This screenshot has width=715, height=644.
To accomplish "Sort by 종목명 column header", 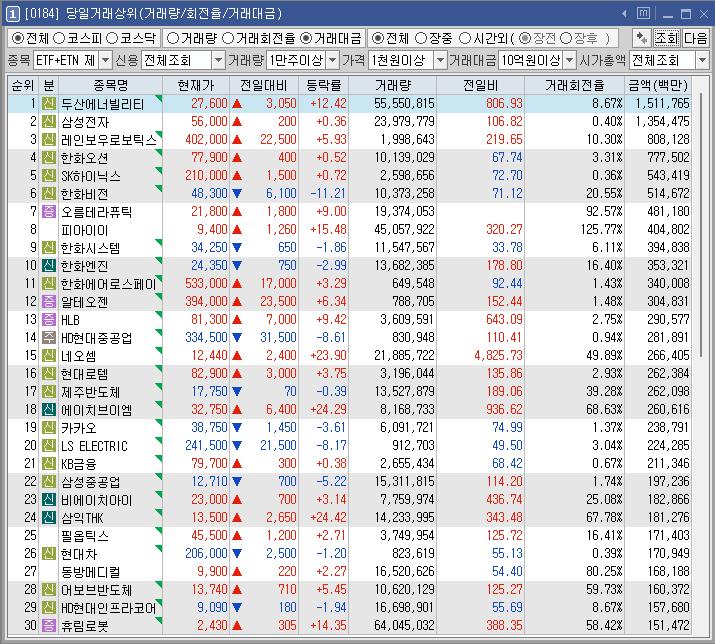I will pos(110,85).
